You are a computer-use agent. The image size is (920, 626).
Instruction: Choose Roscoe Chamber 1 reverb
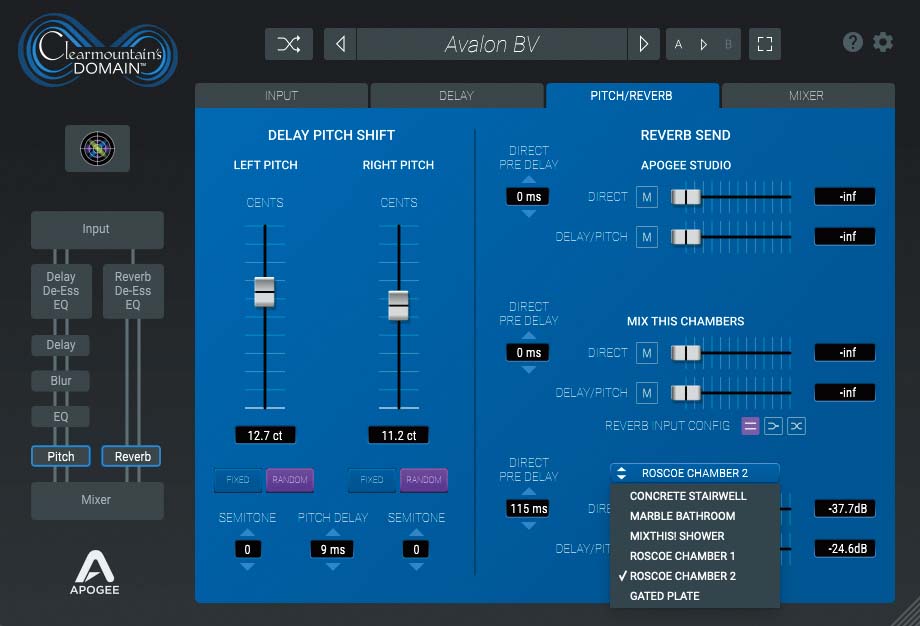(x=695, y=556)
